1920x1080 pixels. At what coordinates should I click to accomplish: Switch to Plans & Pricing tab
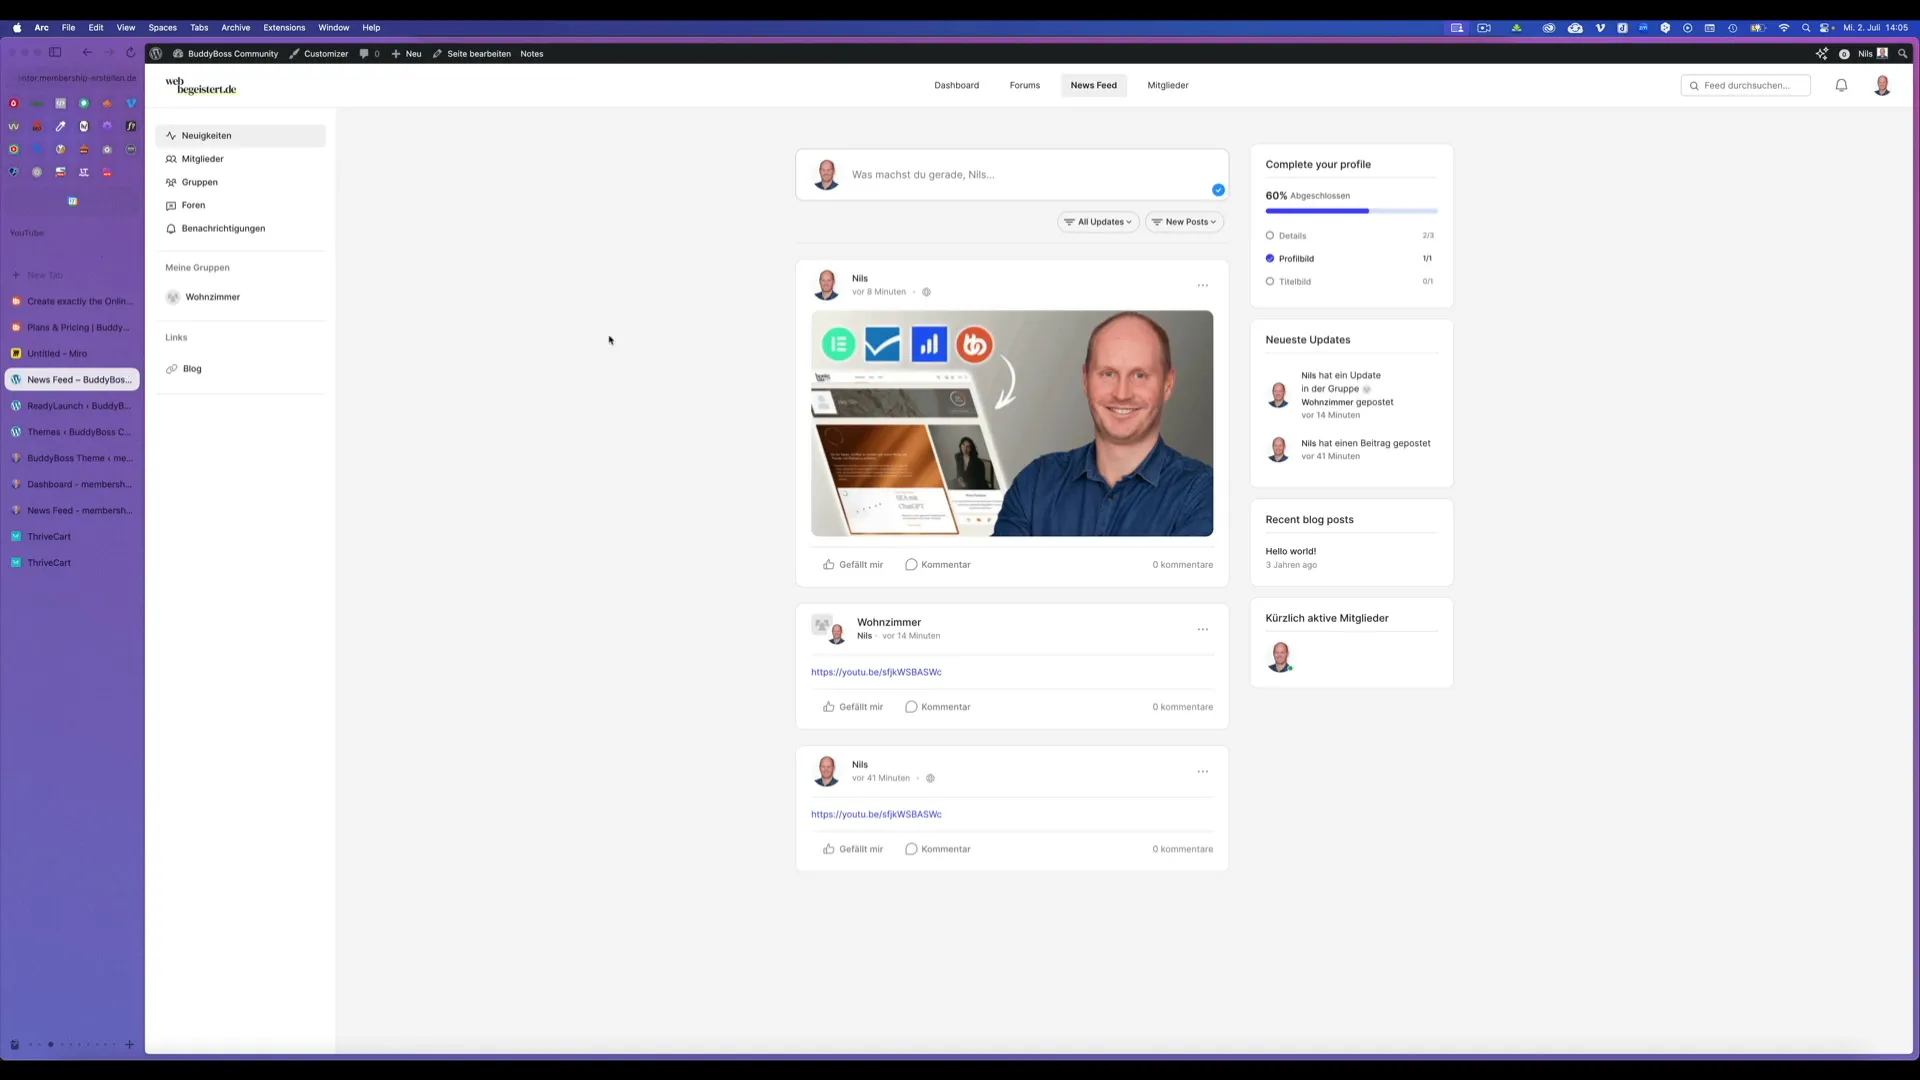72,328
